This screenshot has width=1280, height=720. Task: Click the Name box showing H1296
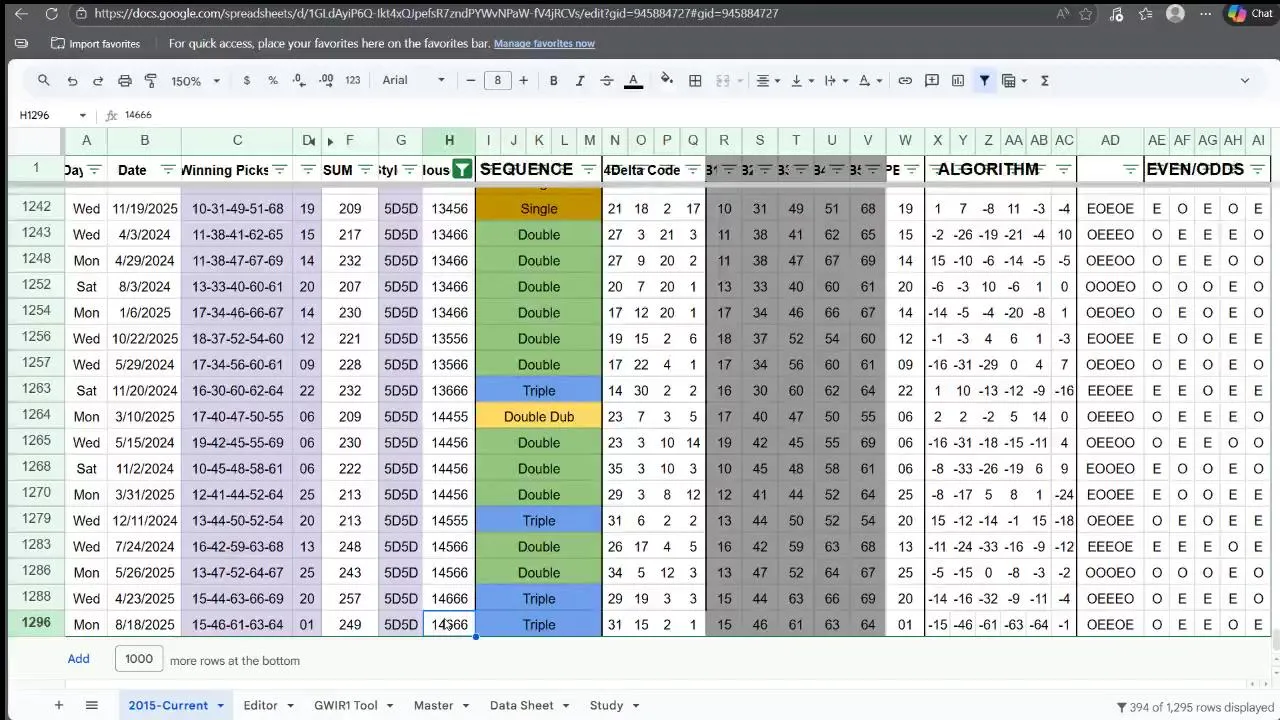[x=52, y=115]
